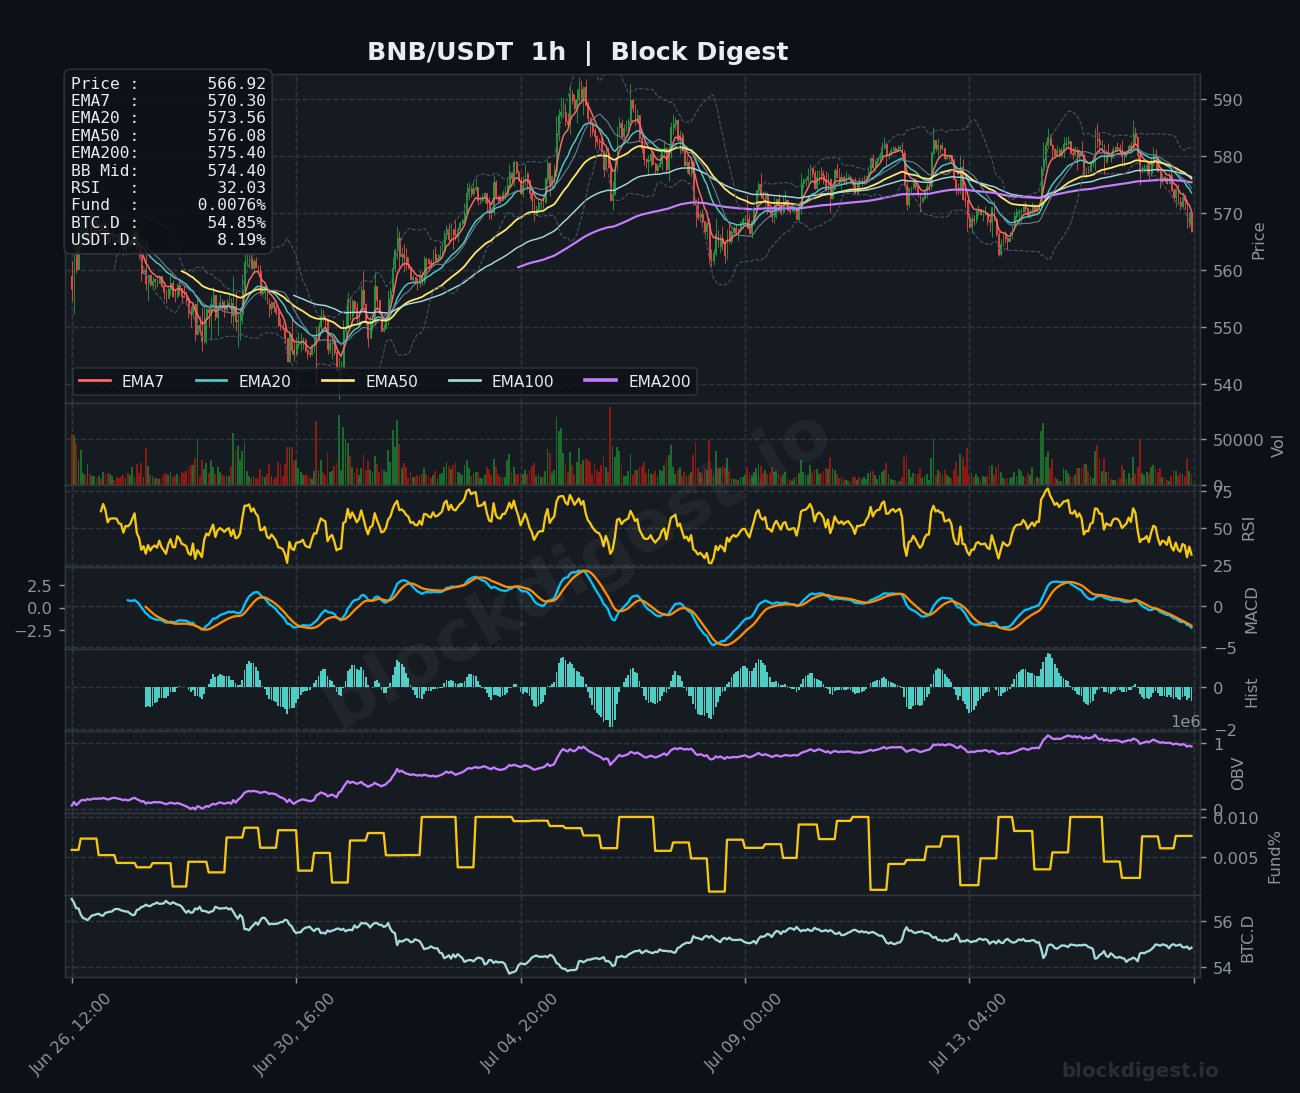The image size is (1300, 1093).
Task: Click the 540 price axis tick
Action: pos(1226,385)
